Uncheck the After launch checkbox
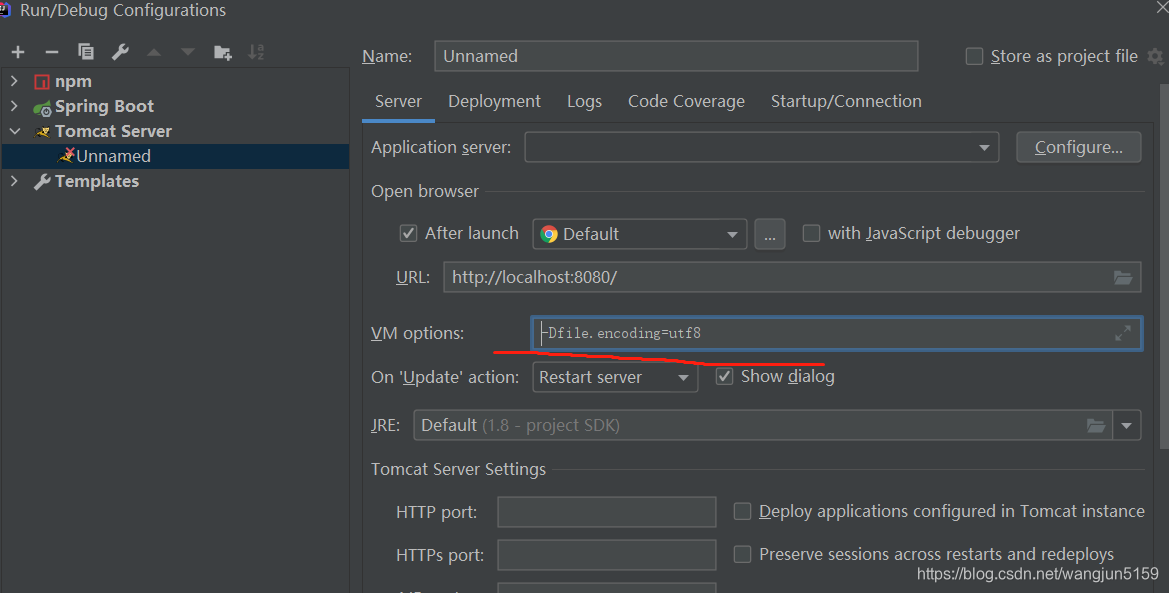Viewport: 1169px width, 593px height. (409, 233)
